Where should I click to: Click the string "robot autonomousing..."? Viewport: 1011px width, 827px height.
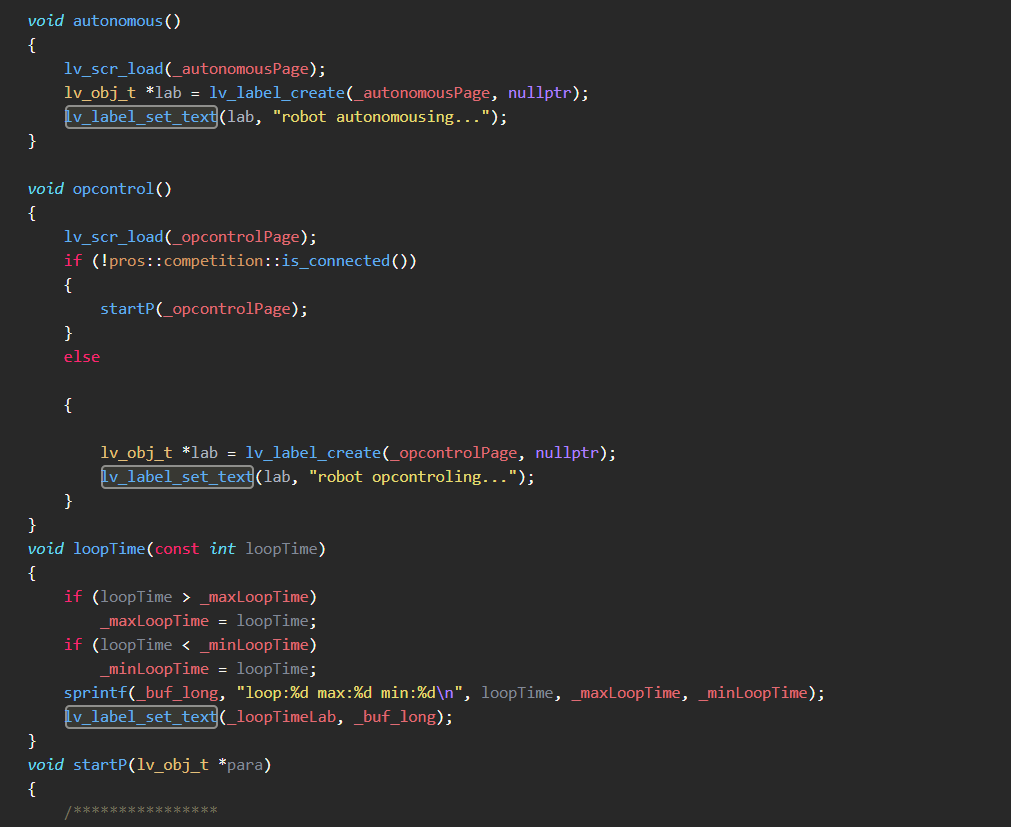pyautogui.click(x=381, y=117)
